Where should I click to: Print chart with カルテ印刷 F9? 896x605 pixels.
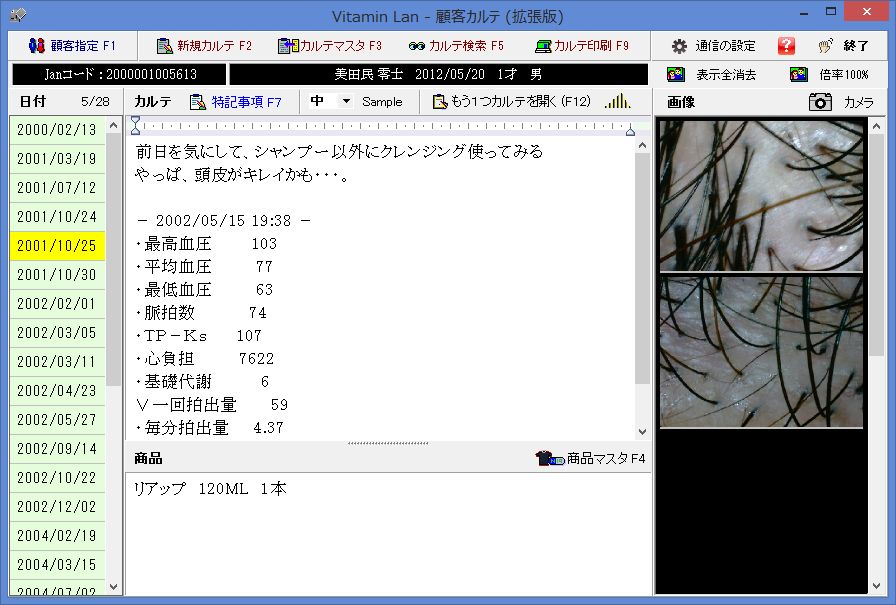(x=582, y=46)
